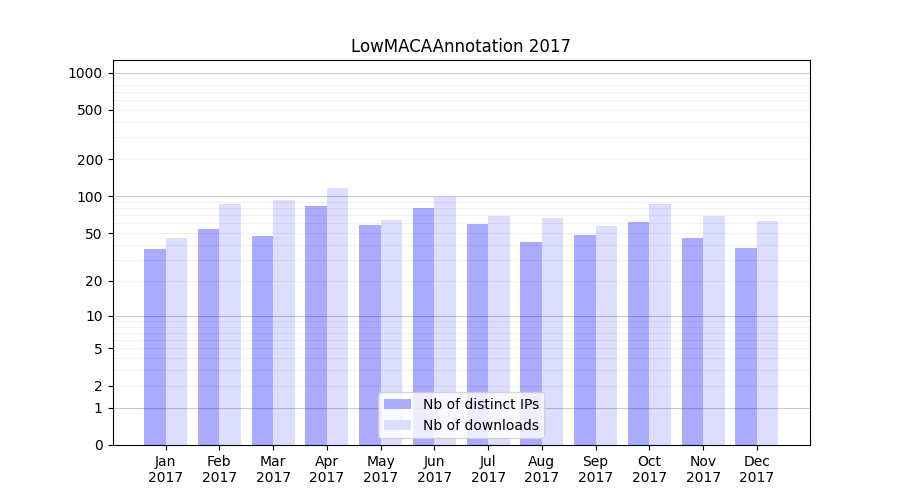Select the November 2017 downloads bar
Viewport: 900px width, 500px height.
coord(714,330)
